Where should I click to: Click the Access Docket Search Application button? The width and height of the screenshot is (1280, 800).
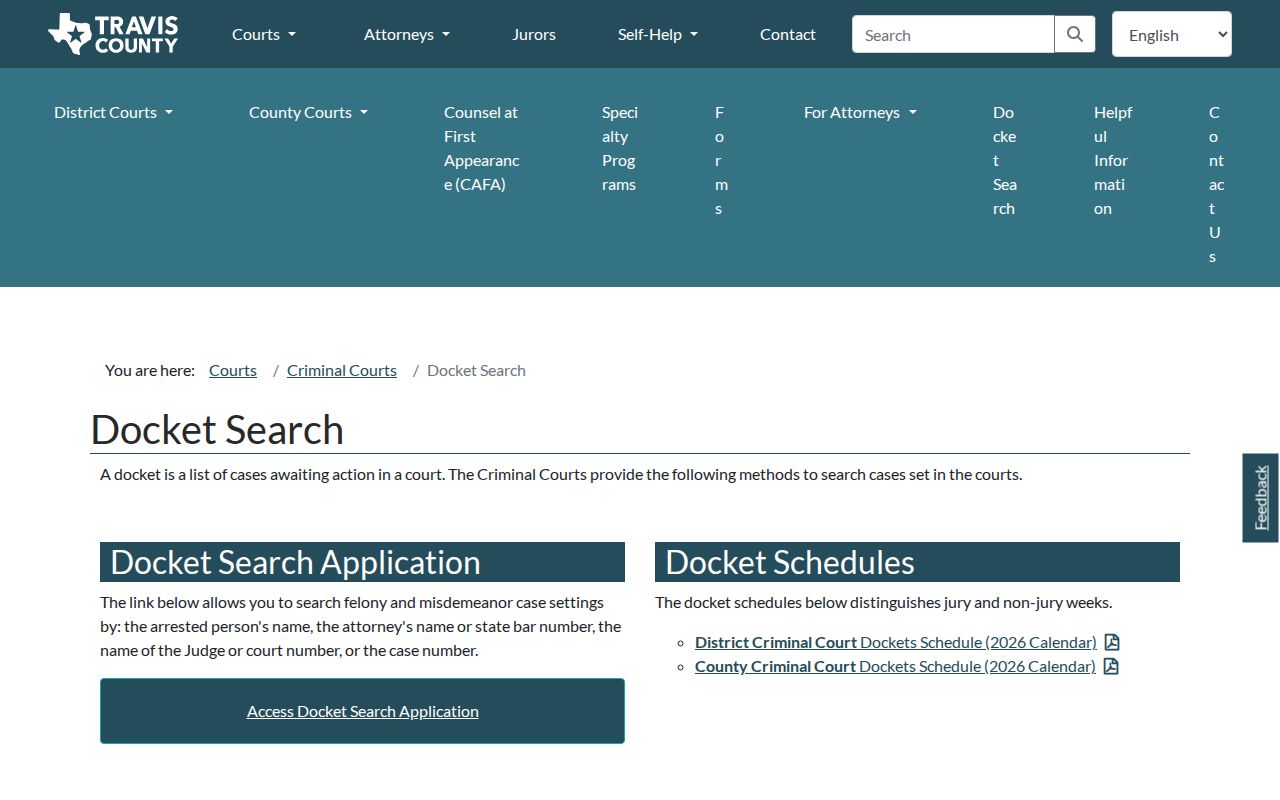pyautogui.click(x=362, y=711)
